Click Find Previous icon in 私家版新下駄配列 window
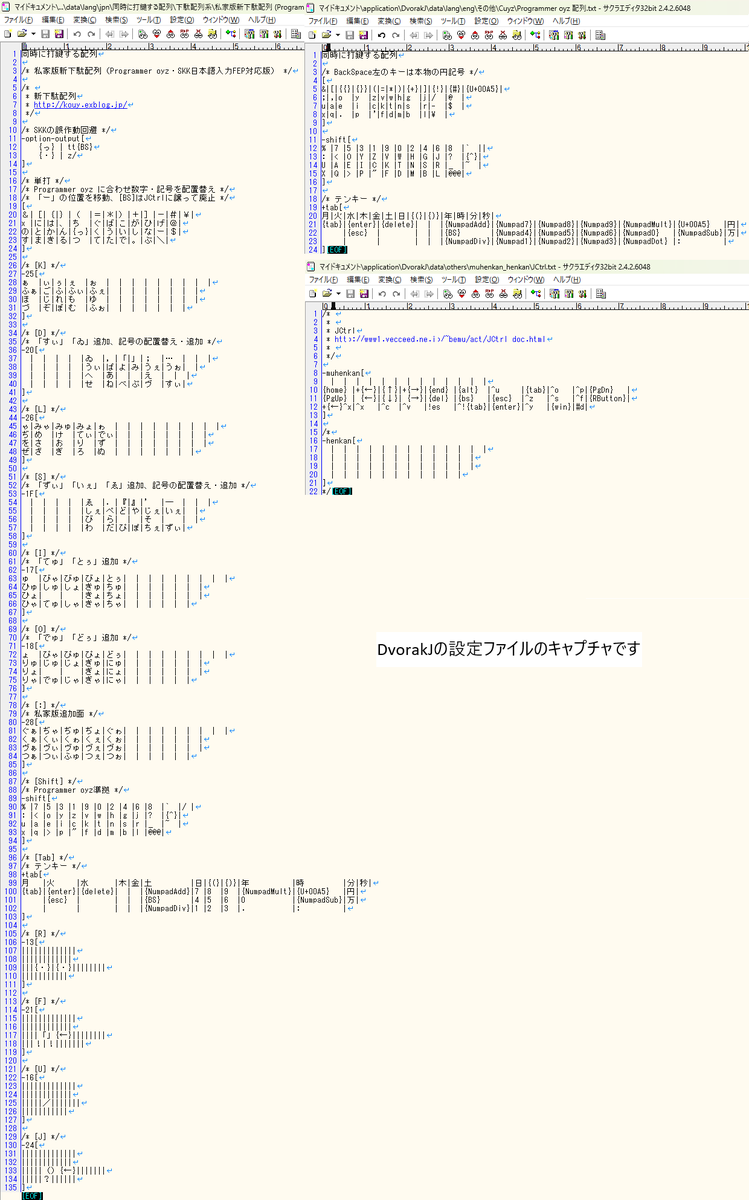The width and height of the screenshot is (749, 1200). [x=170, y=34]
